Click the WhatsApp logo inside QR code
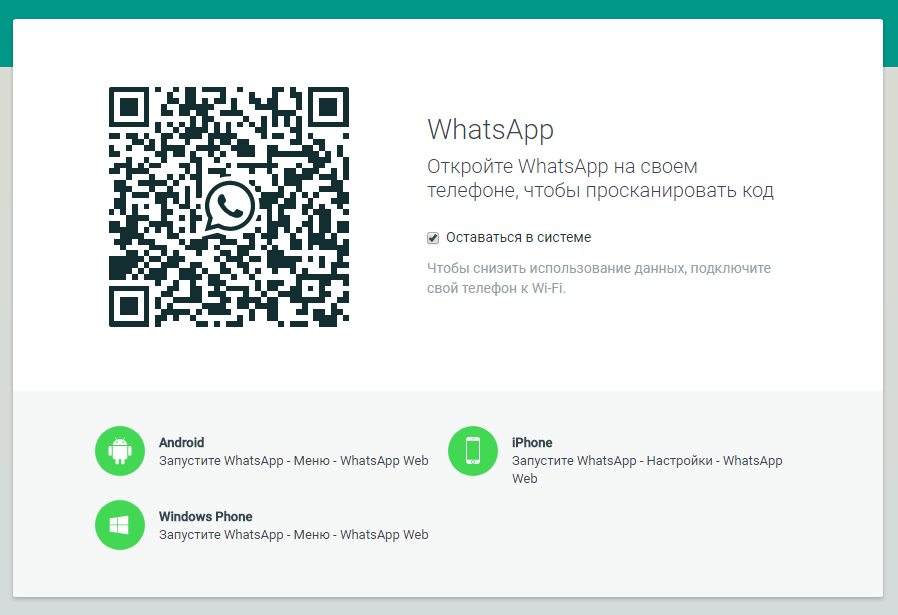Image resolution: width=898 pixels, height=615 pixels. tap(229, 207)
